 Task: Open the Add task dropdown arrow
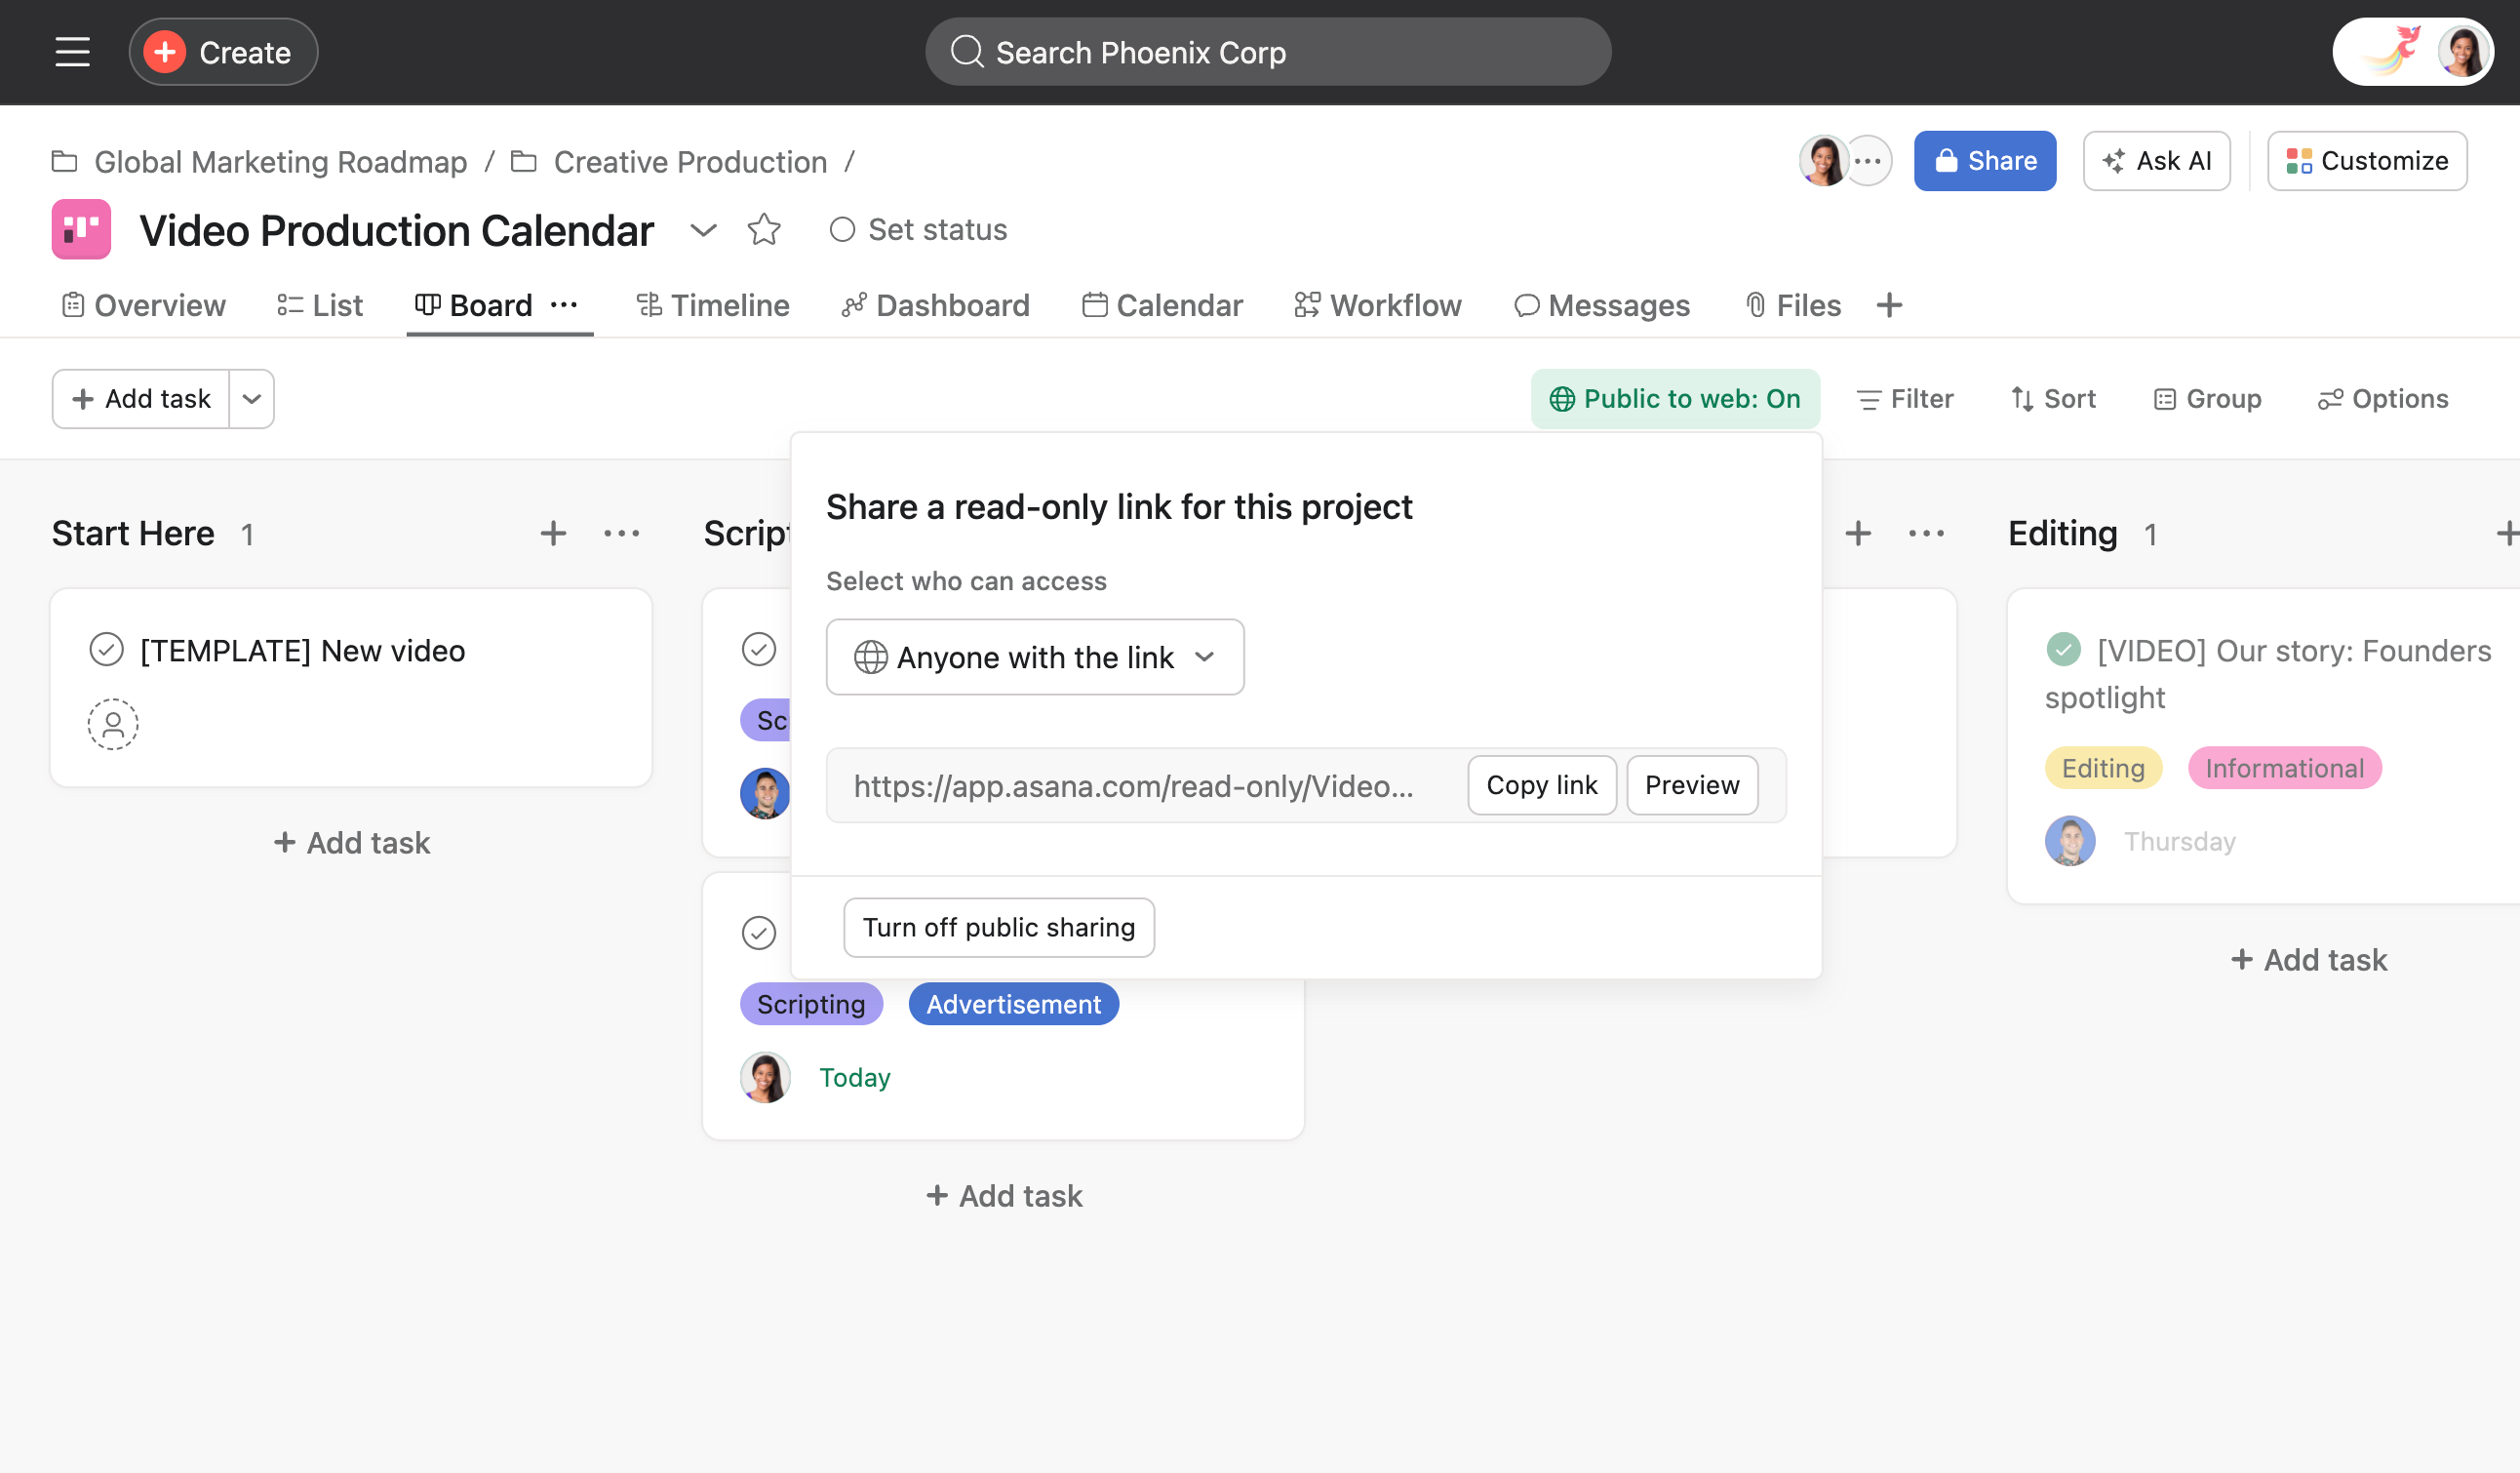coord(252,399)
